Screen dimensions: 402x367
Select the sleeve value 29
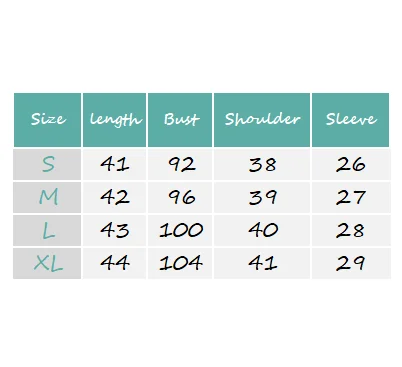point(351,263)
